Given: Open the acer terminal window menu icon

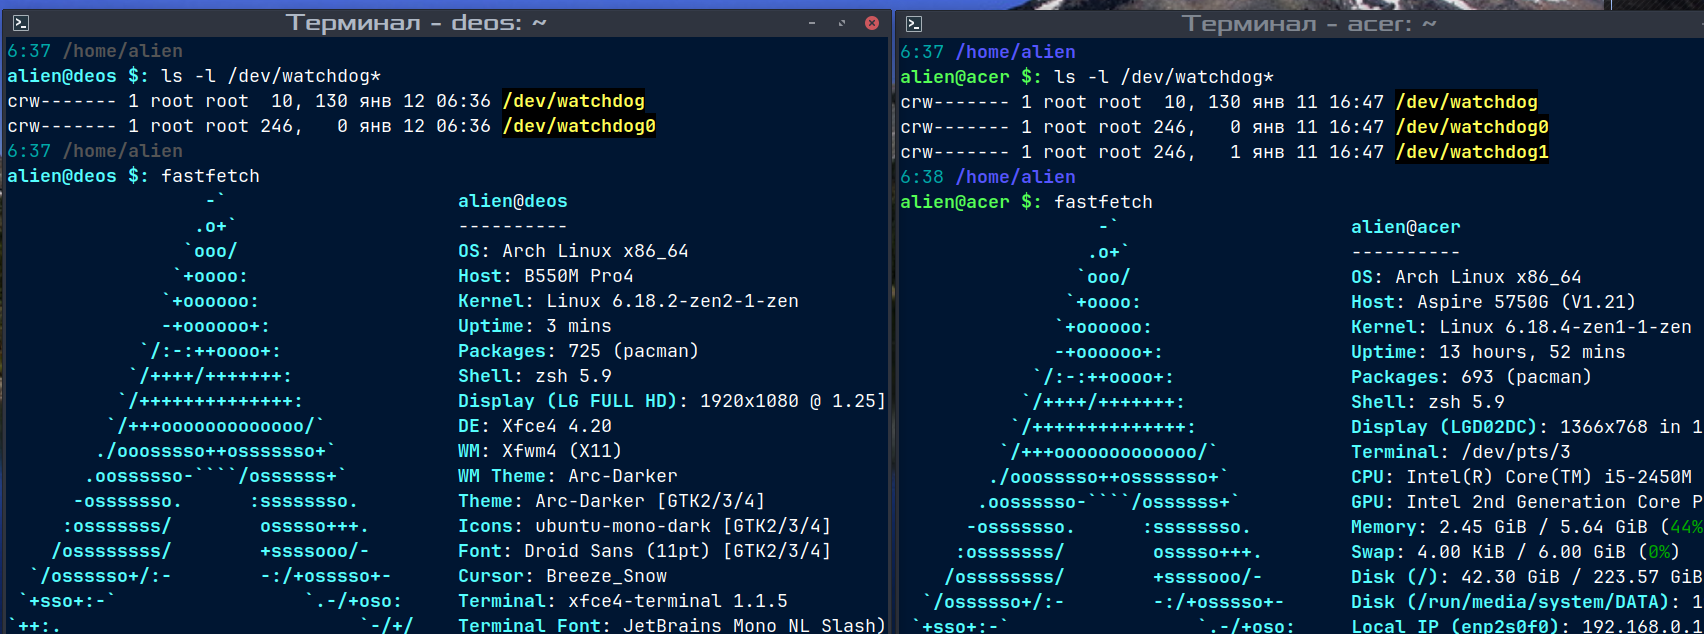Looking at the screenshot, I should click(913, 23).
